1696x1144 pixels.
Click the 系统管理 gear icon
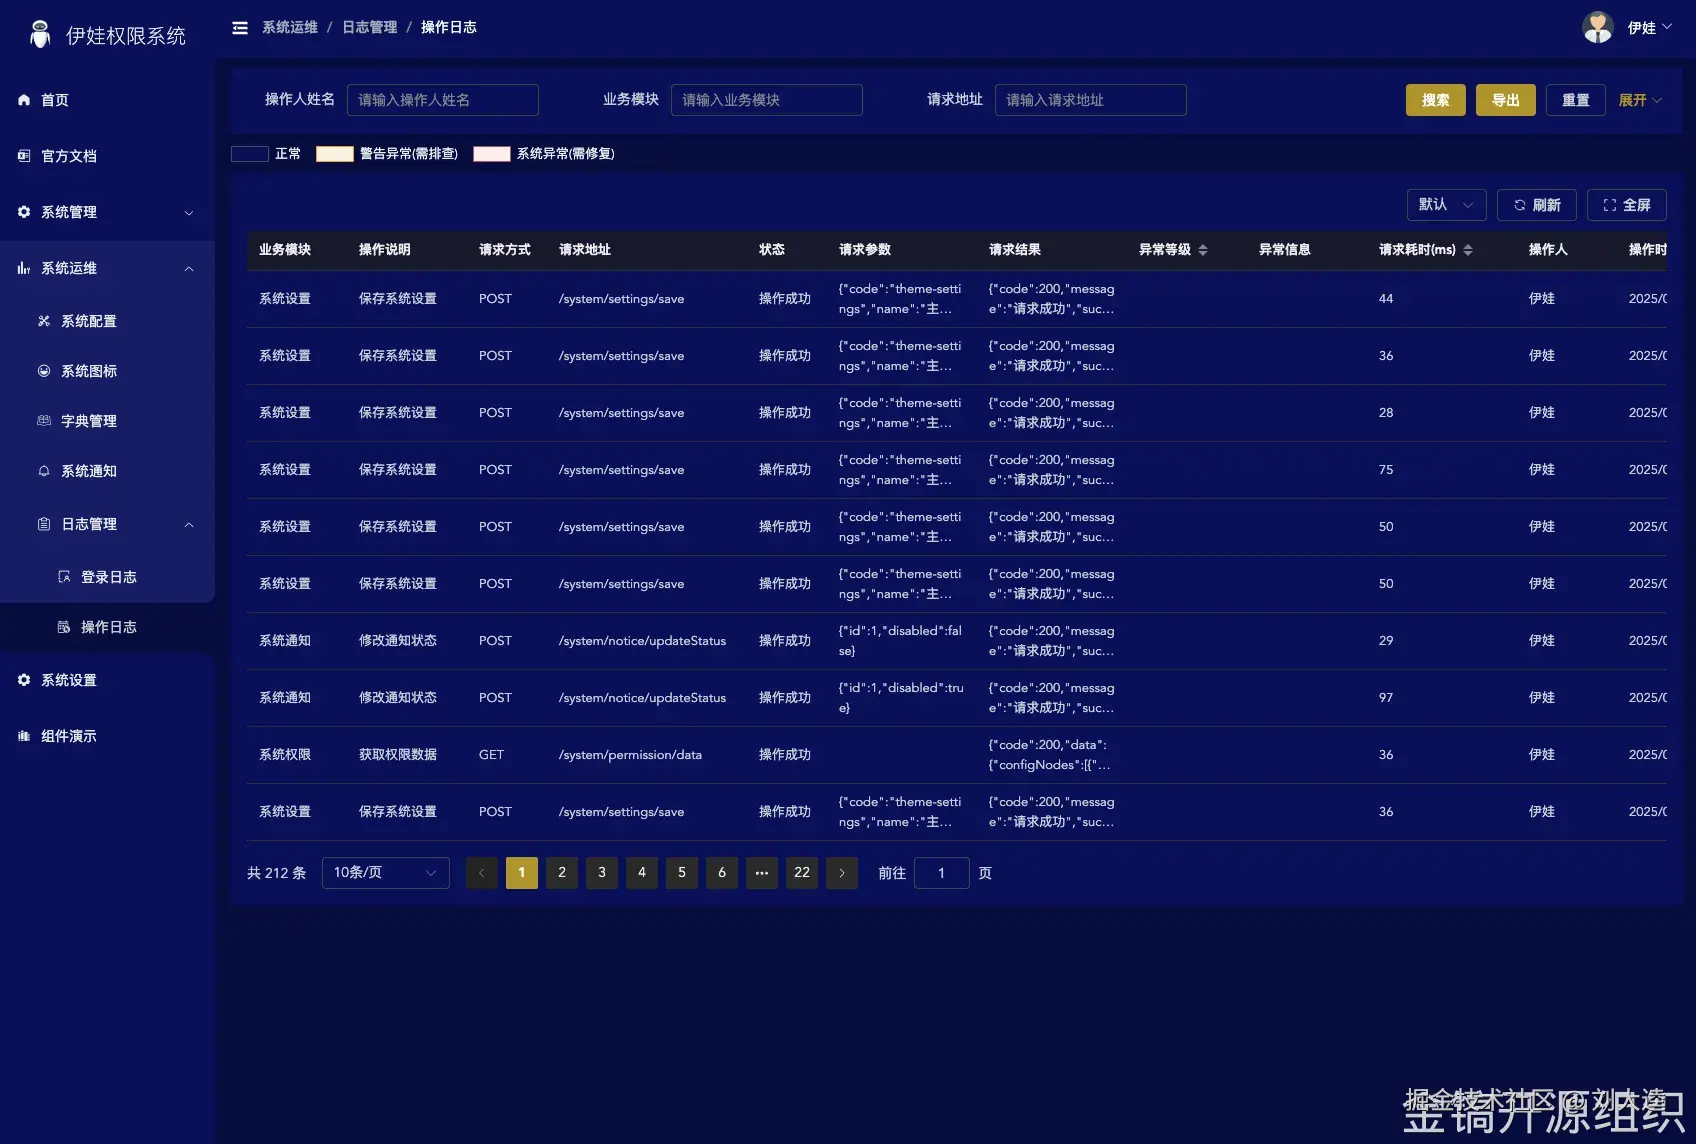coord(24,212)
